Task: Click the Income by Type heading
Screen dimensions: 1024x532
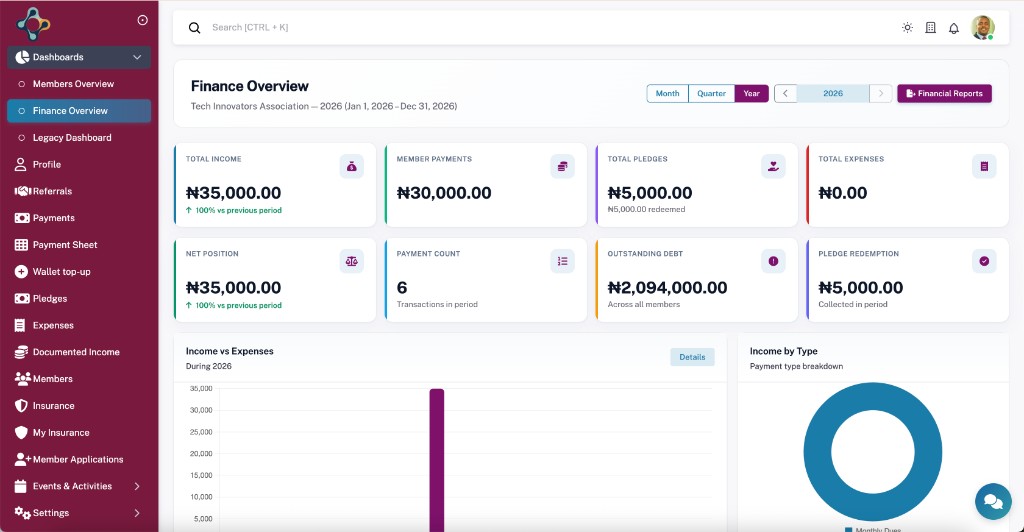Action: pyautogui.click(x=784, y=351)
